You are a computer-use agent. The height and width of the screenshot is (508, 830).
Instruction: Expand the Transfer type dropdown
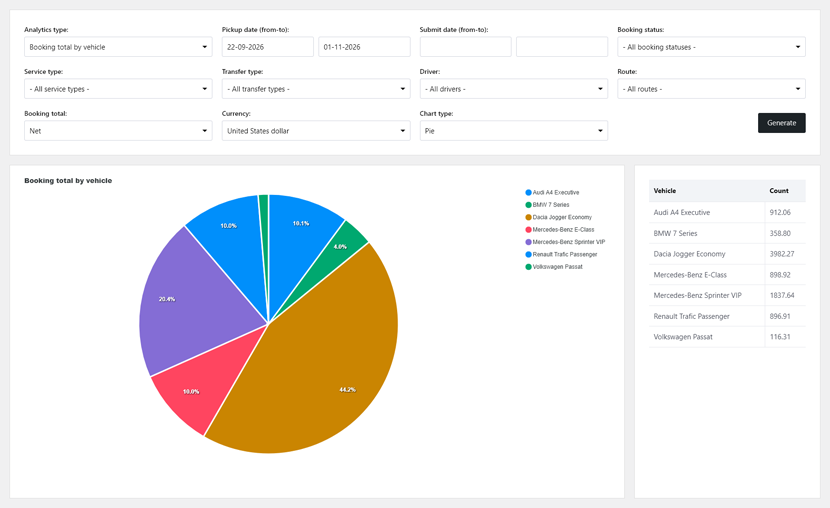tap(316, 89)
